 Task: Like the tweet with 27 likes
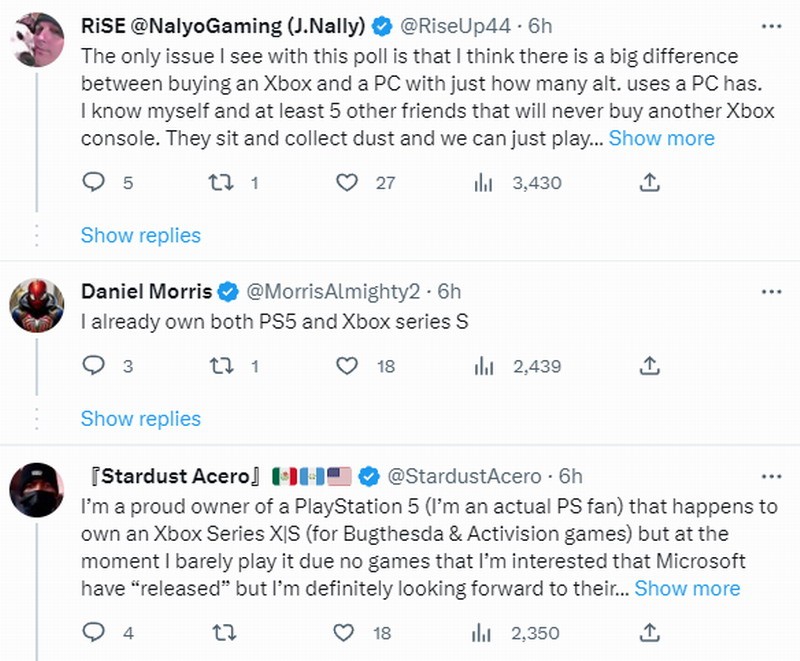347,182
